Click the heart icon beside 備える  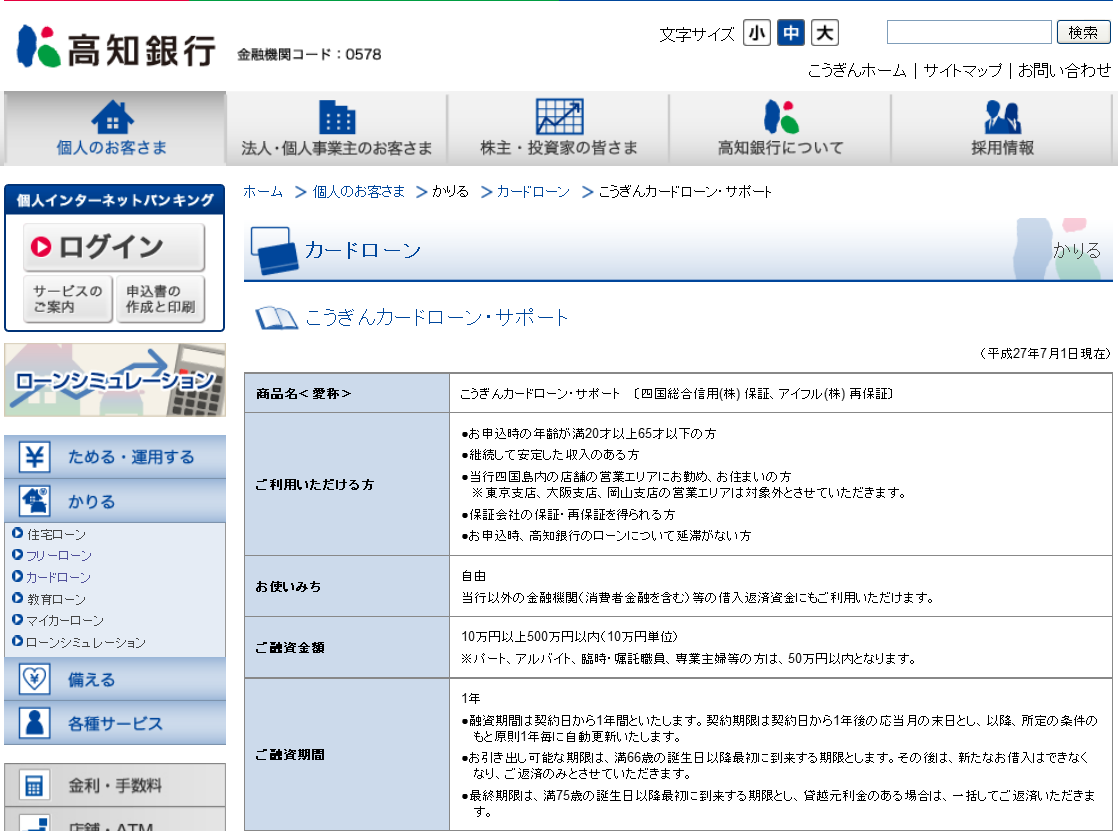click(x=34, y=679)
